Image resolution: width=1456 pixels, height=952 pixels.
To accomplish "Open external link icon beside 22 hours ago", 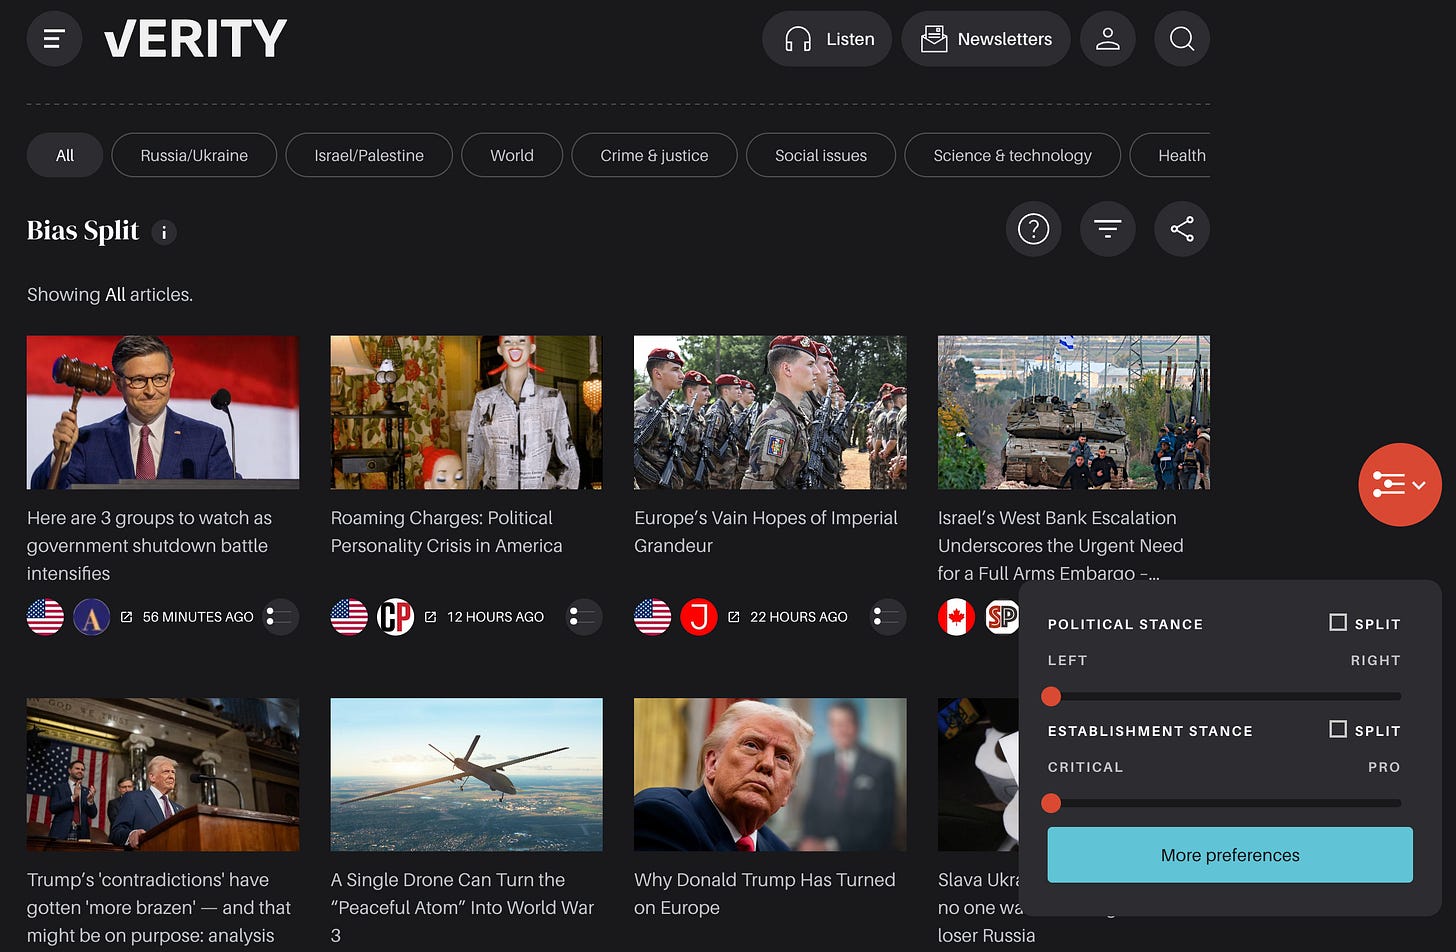I will [x=734, y=617].
